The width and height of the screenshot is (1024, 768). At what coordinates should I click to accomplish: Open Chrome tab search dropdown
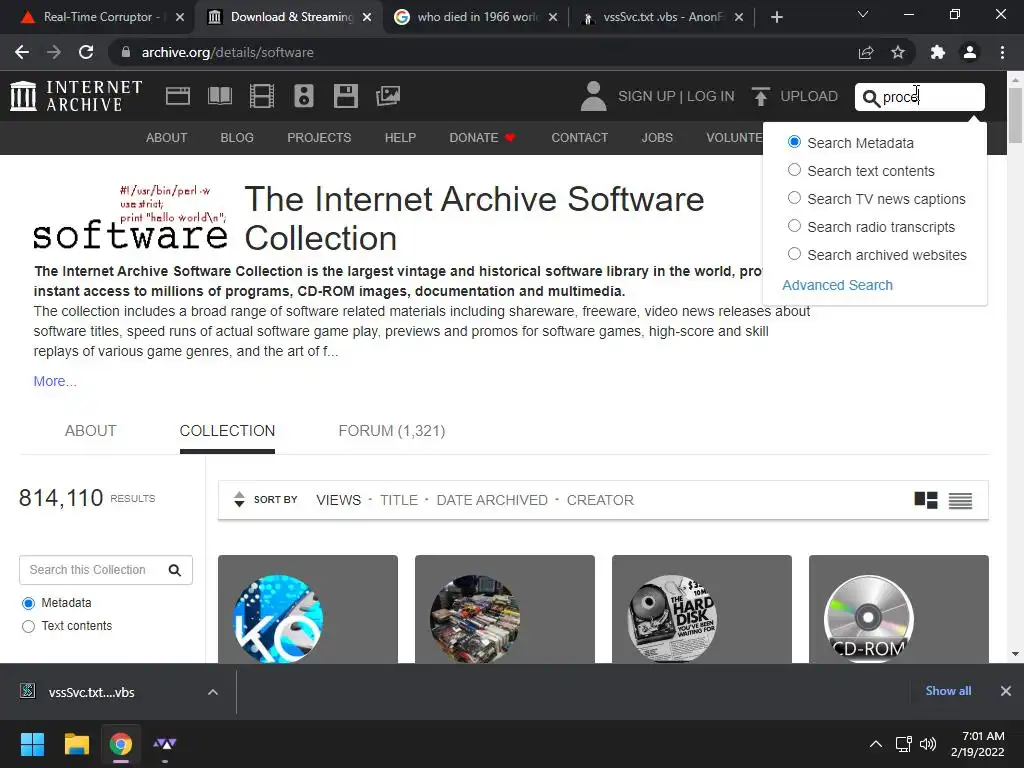(863, 14)
